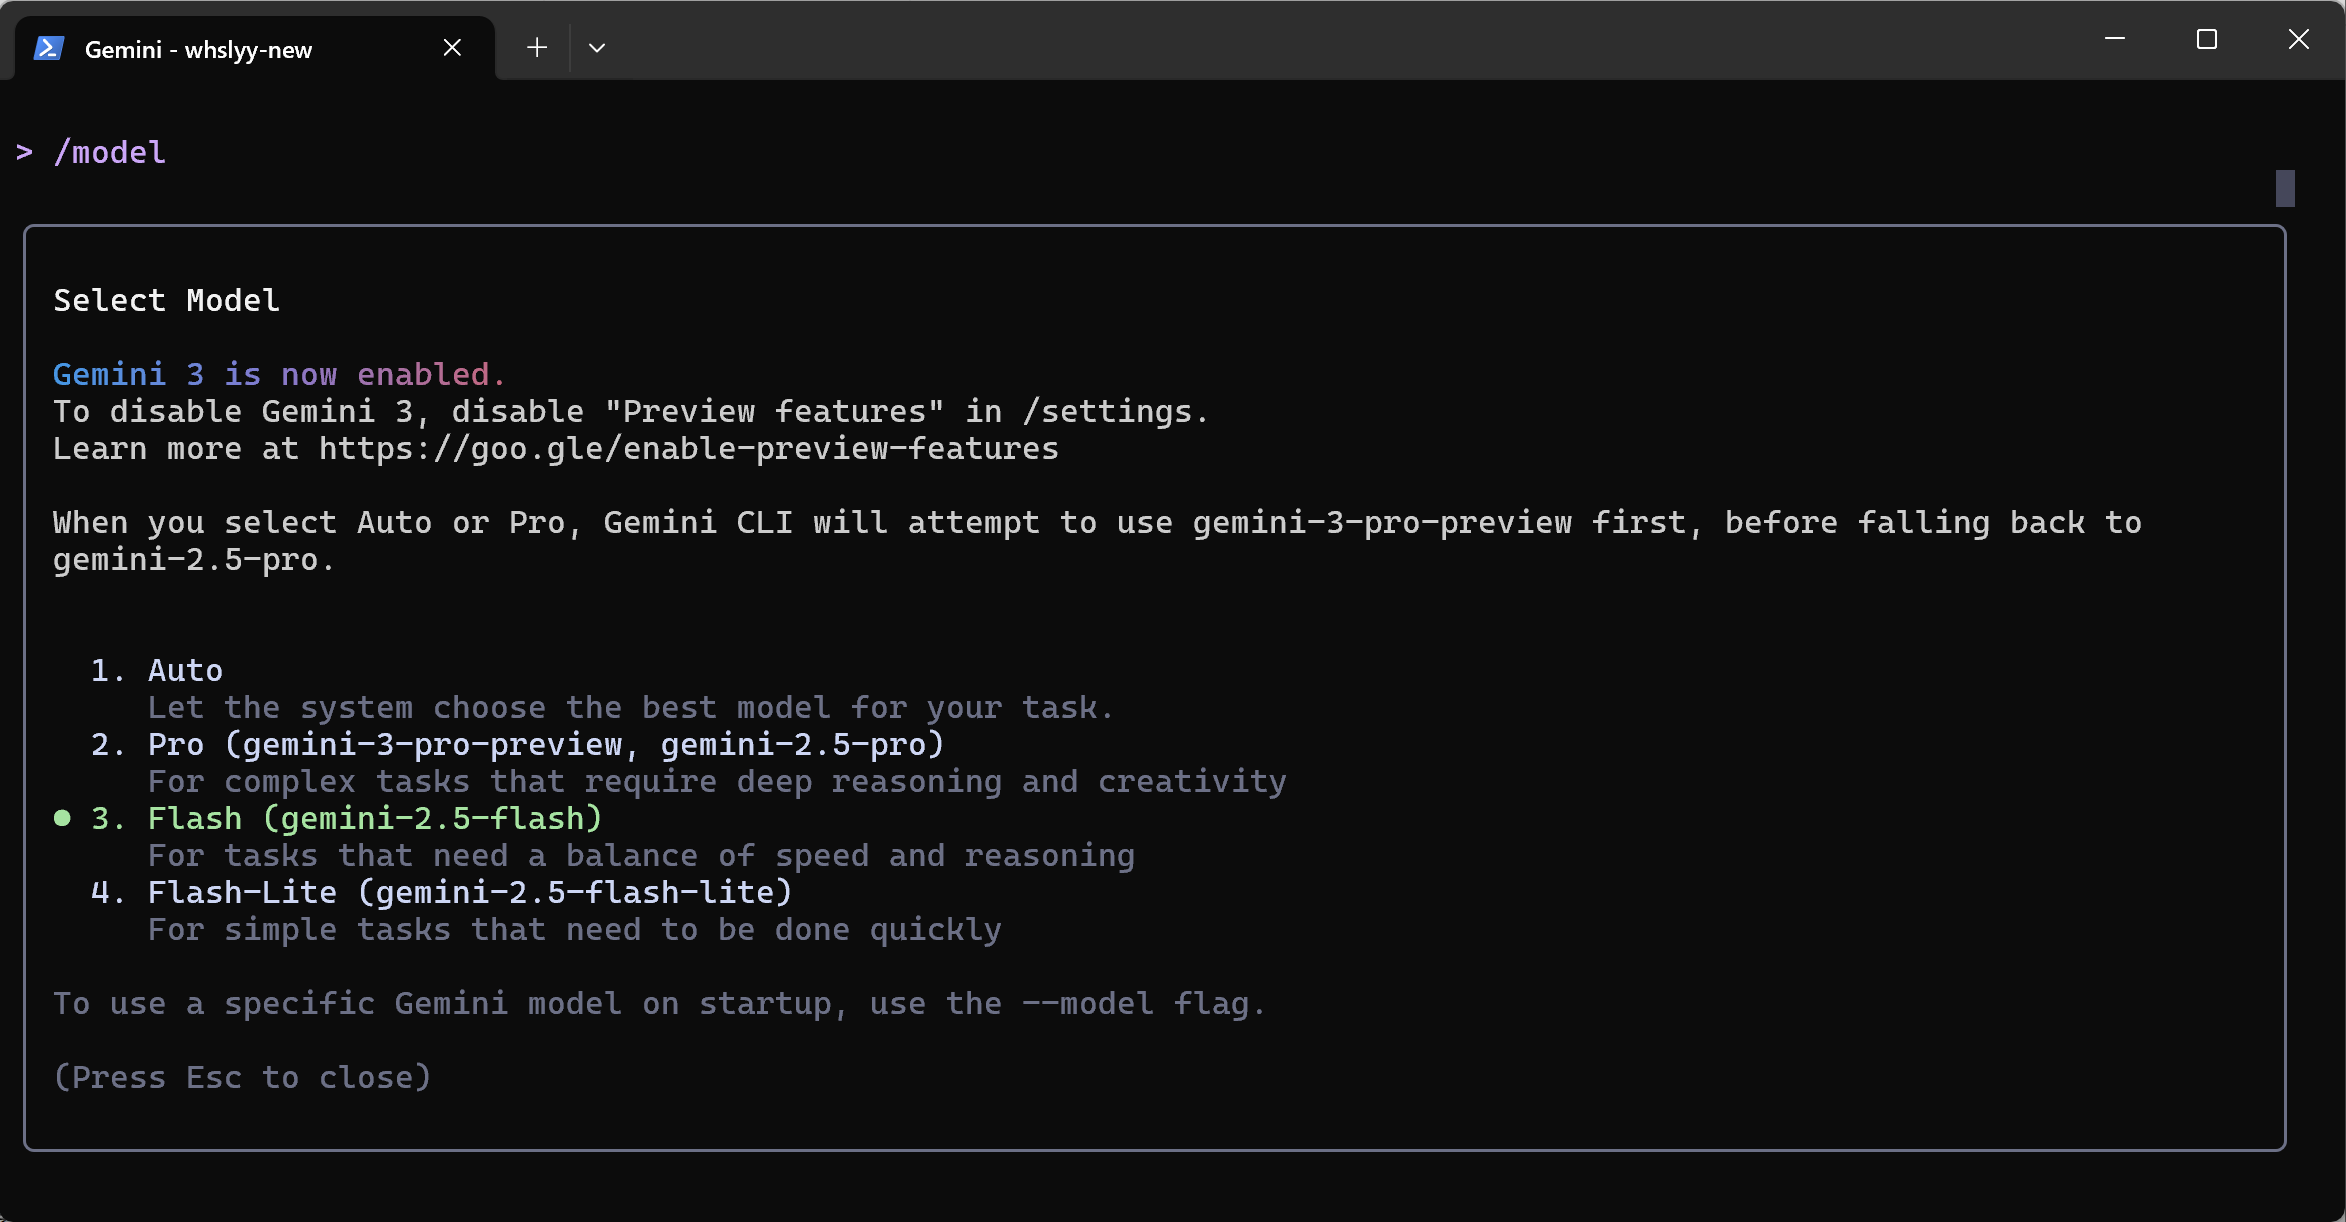Image resolution: width=2346 pixels, height=1222 pixels.
Task: Select the /model command text at the top
Action: (x=110, y=152)
